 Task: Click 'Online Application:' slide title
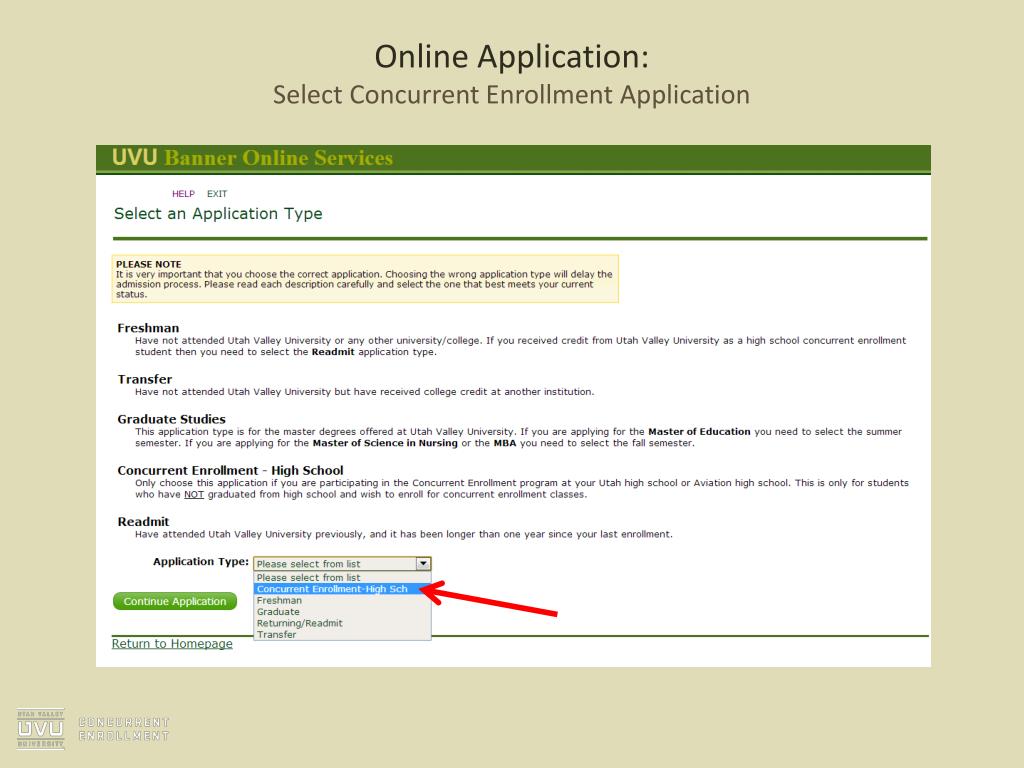(x=512, y=57)
